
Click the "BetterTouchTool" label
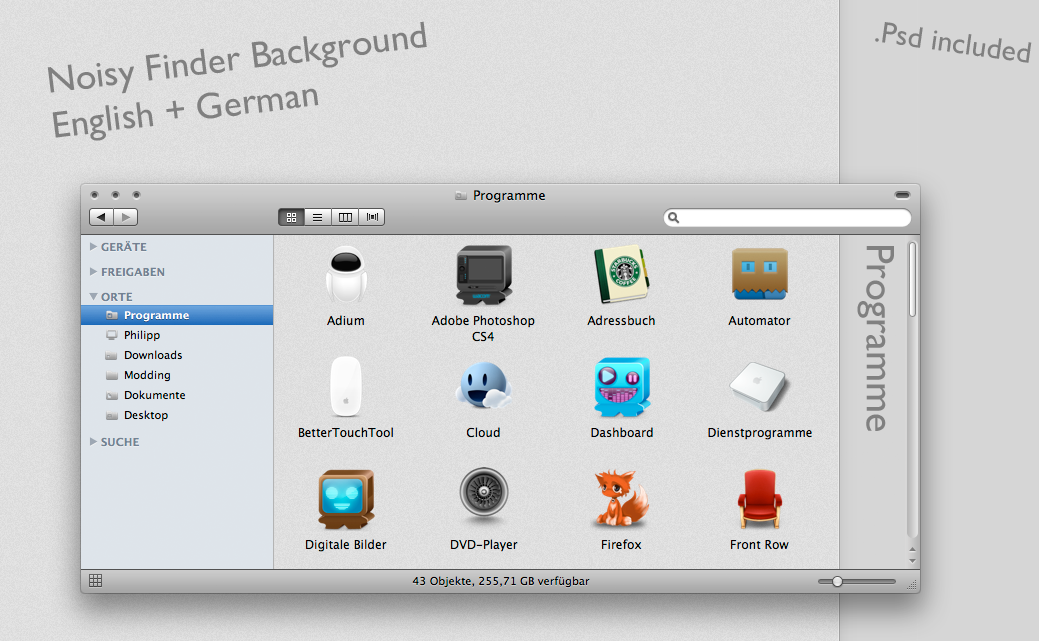click(346, 432)
